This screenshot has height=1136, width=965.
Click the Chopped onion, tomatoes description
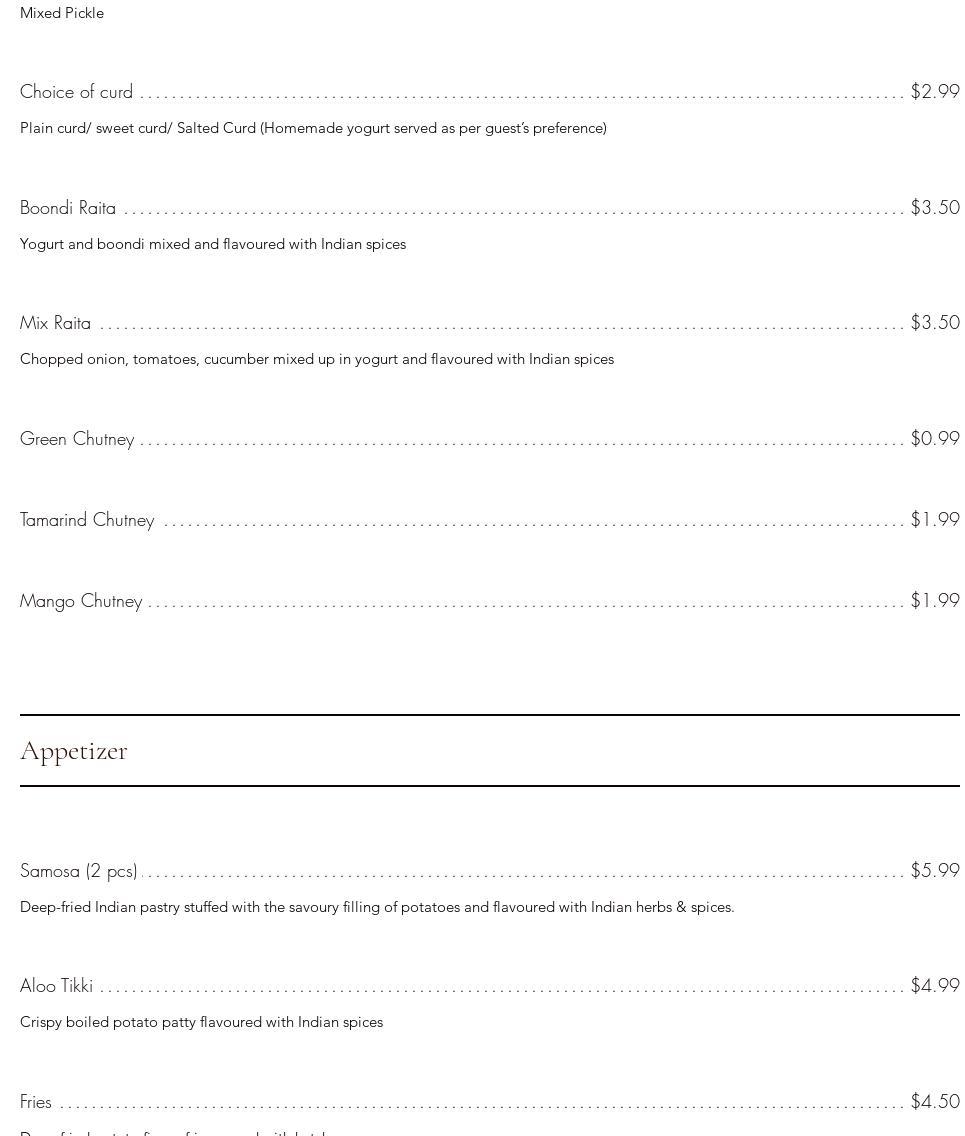(x=317, y=359)
